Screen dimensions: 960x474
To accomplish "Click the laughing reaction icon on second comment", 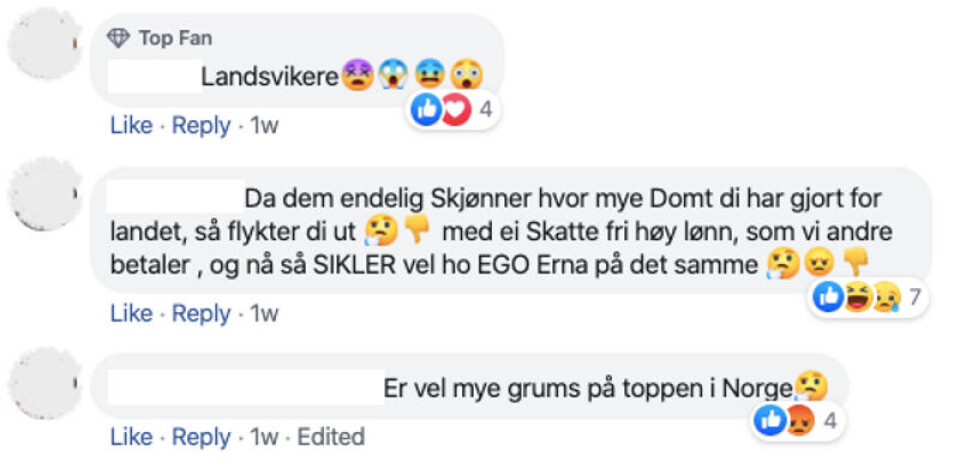I will click(x=857, y=297).
